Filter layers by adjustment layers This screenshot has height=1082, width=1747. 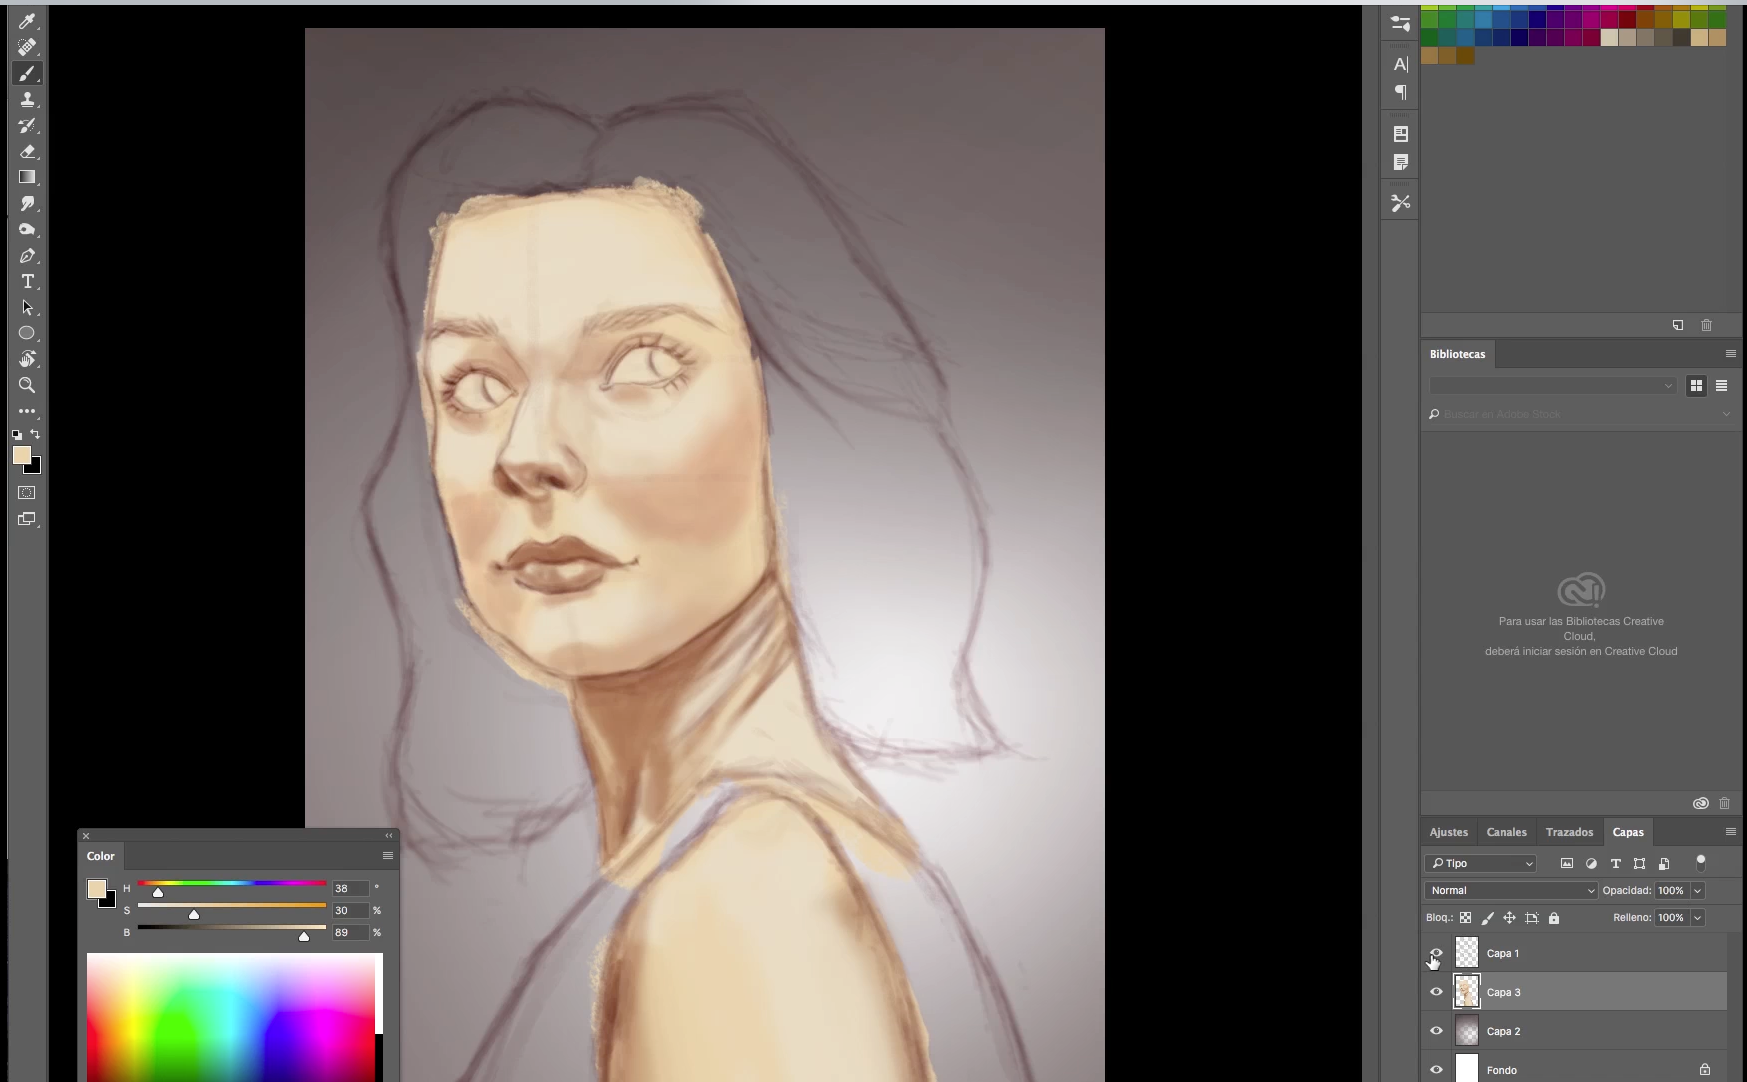tap(1591, 863)
